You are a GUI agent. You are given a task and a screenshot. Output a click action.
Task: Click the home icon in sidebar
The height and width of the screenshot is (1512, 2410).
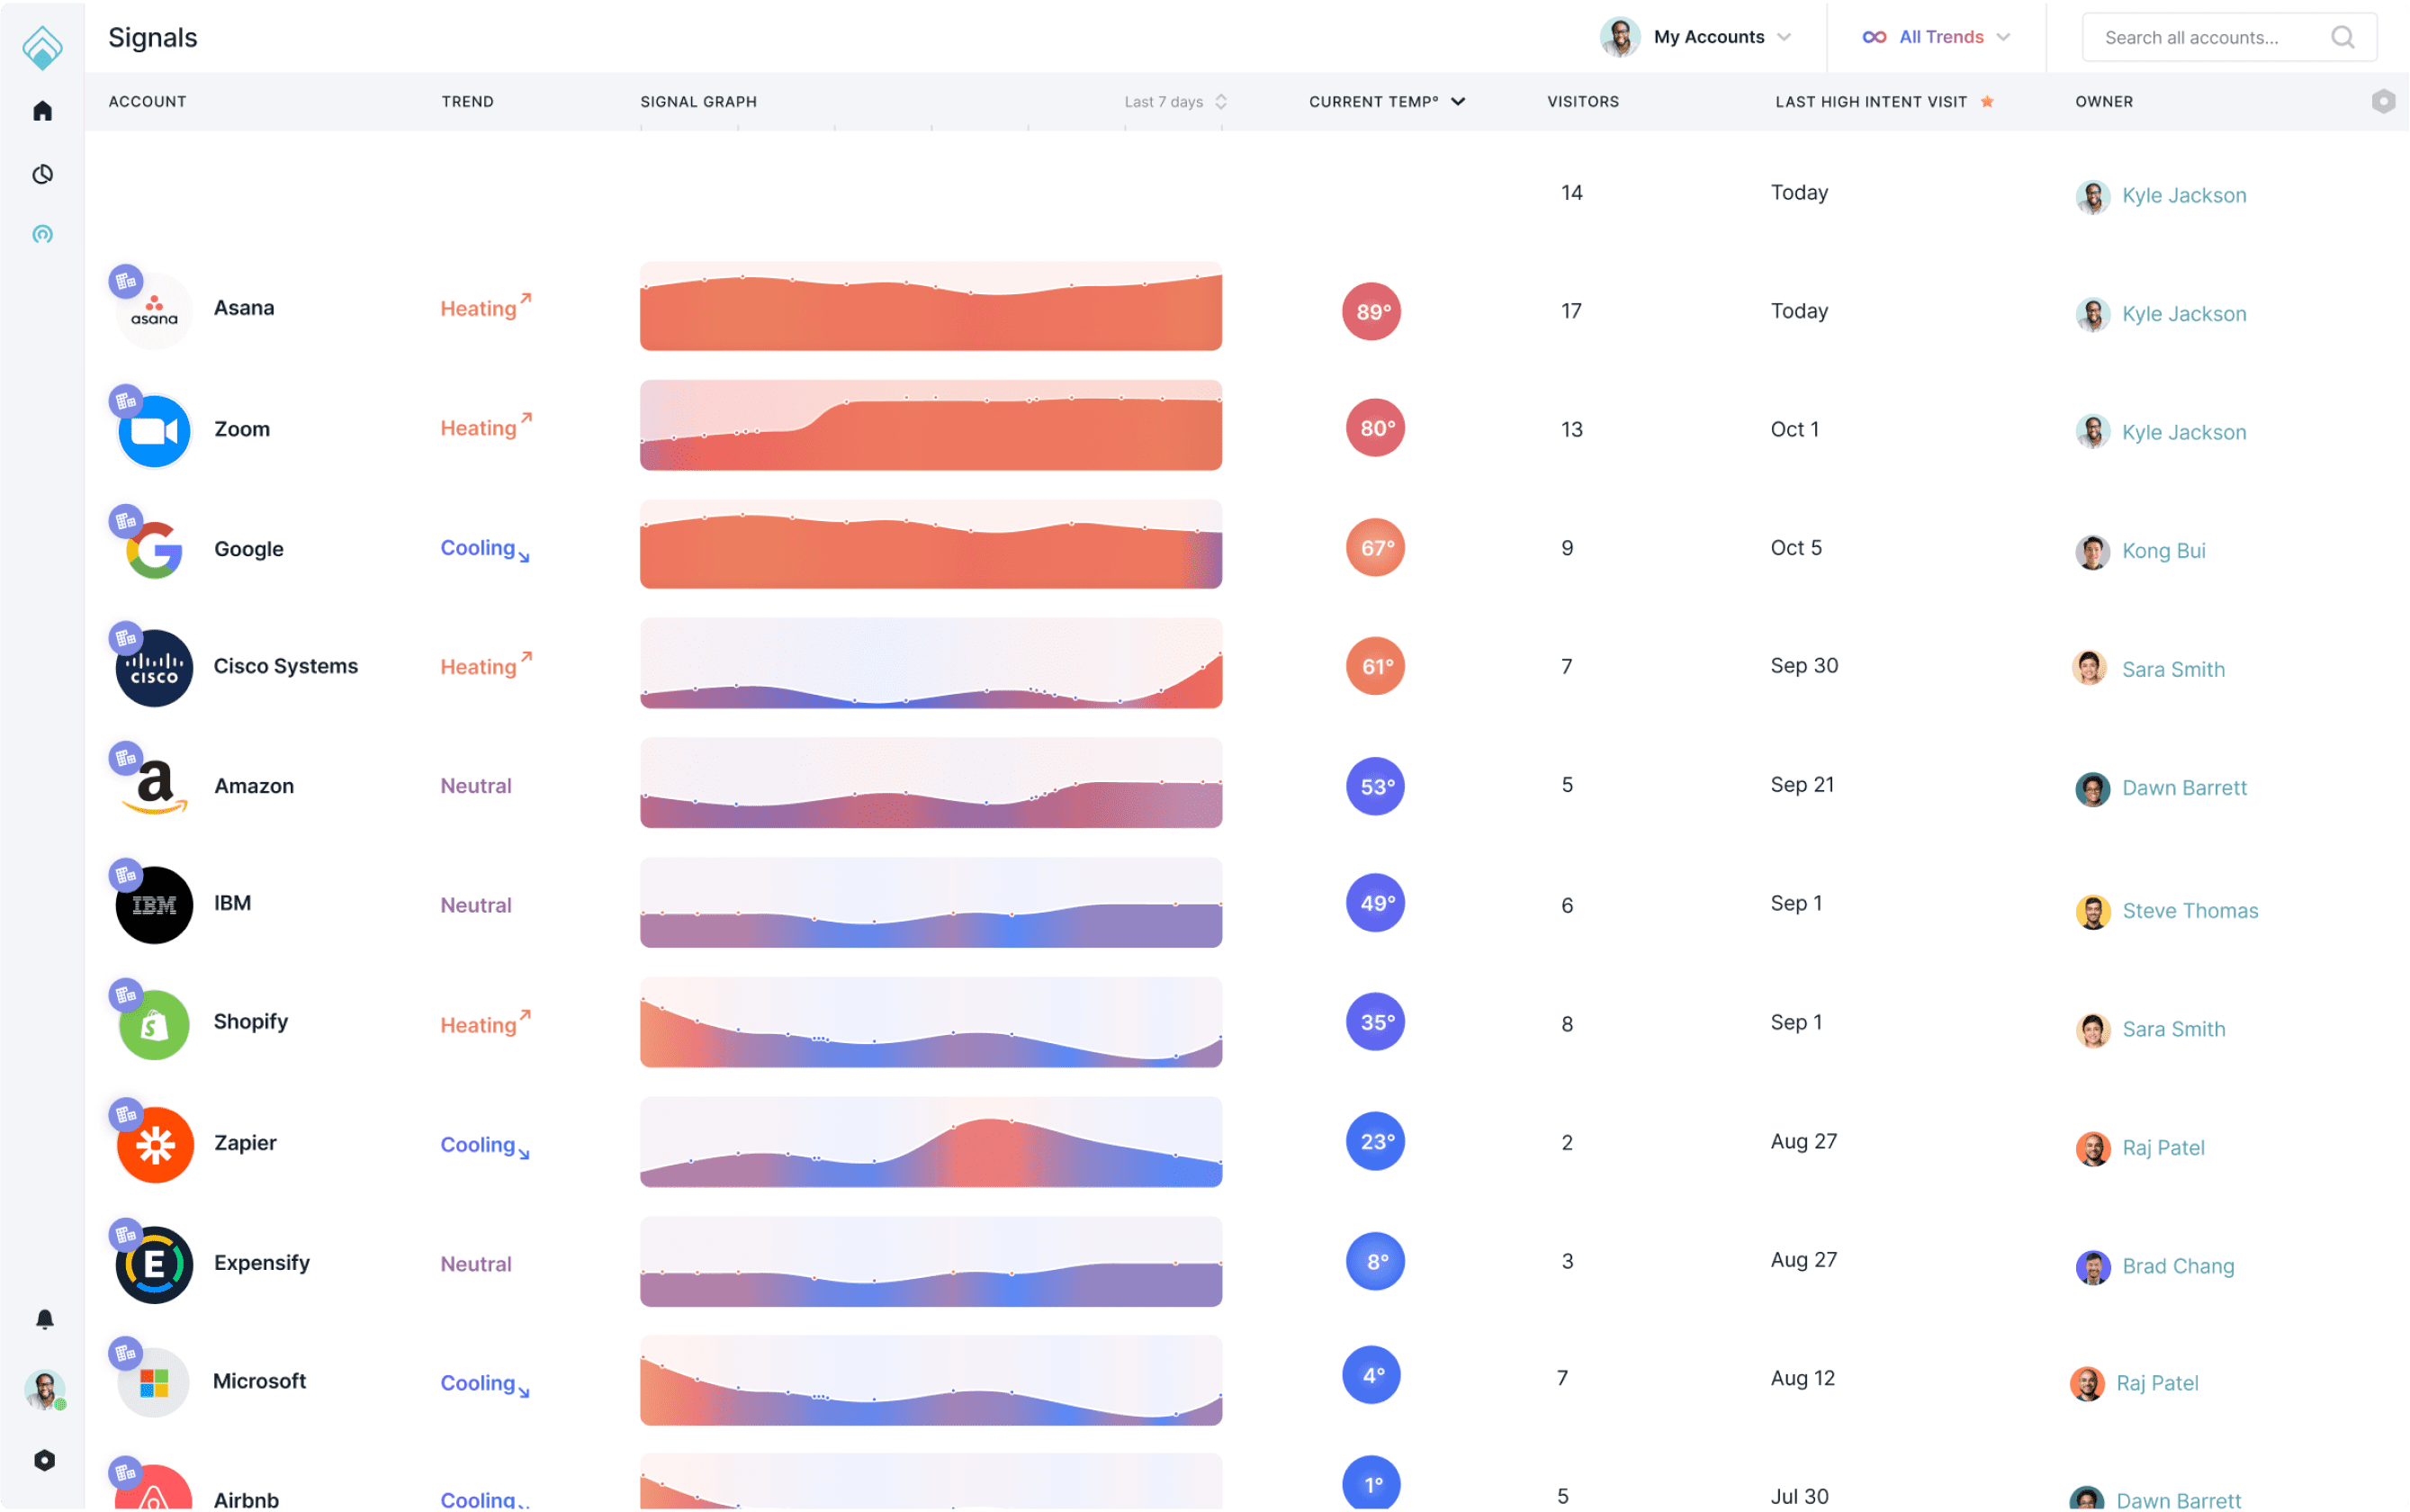tap(42, 111)
